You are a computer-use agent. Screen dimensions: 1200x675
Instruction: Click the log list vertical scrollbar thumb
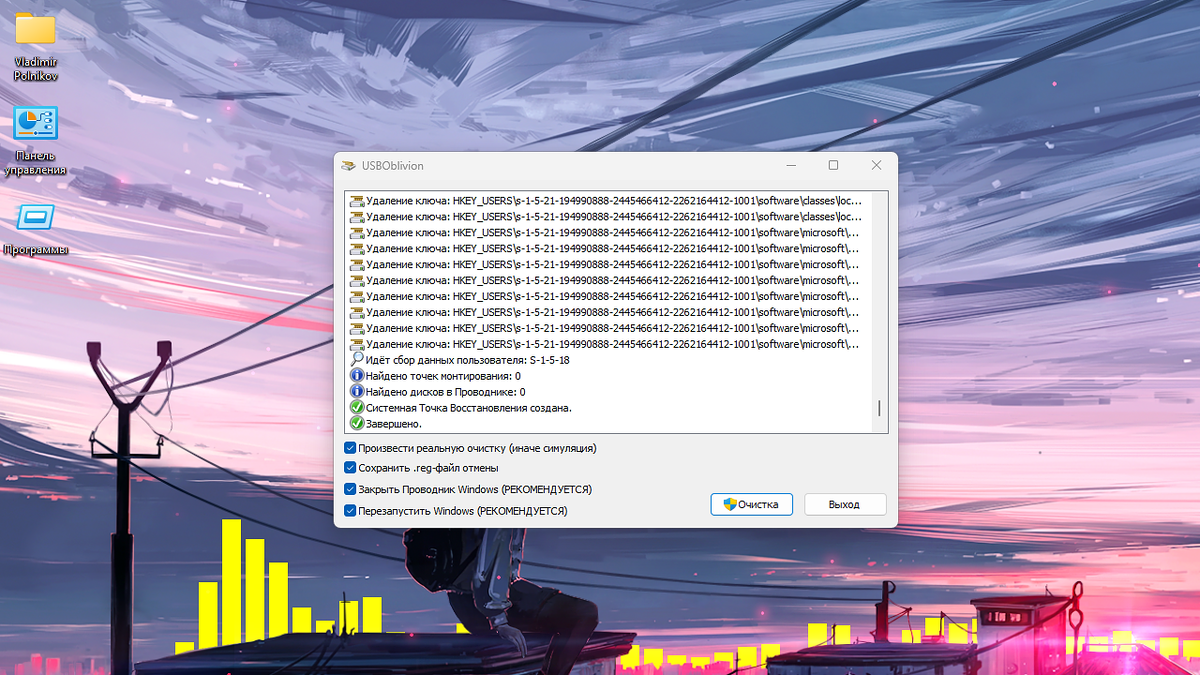879,408
